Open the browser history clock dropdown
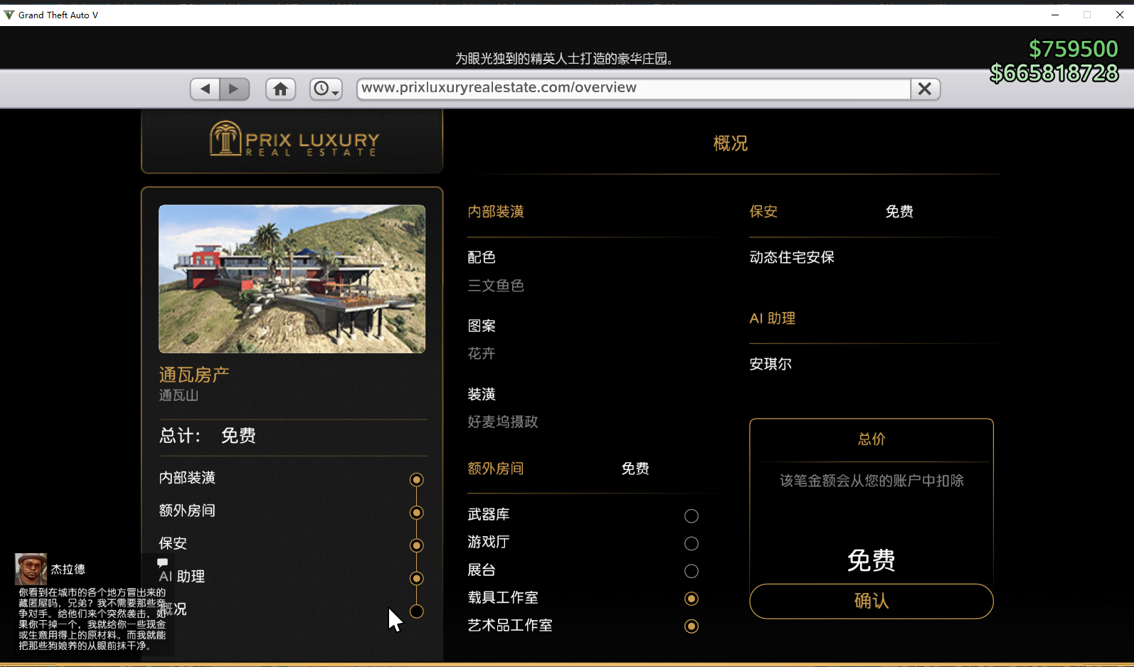The image size is (1134, 667). (326, 88)
